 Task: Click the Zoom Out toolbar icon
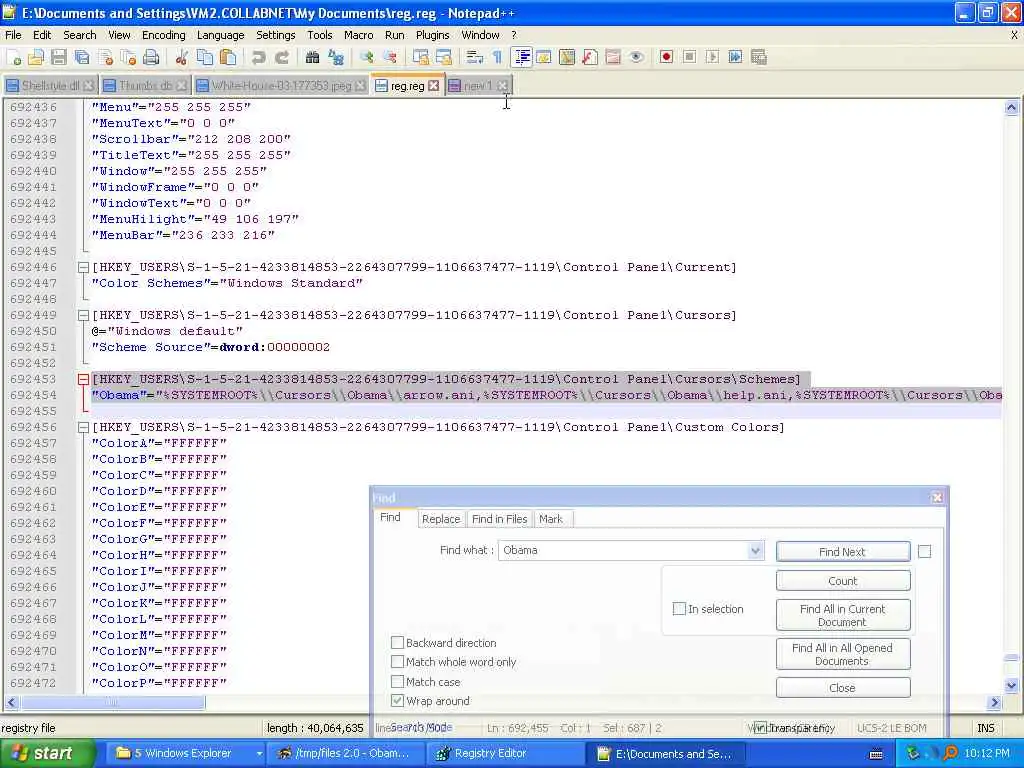[x=390, y=57]
